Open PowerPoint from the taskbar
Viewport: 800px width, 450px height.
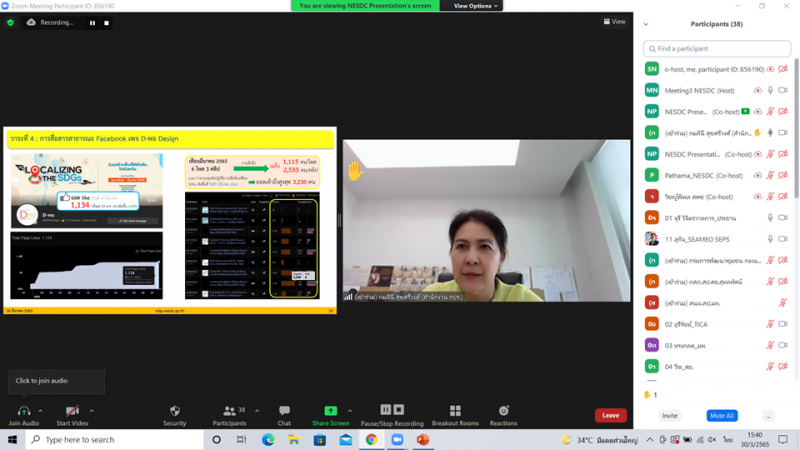tap(423, 439)
